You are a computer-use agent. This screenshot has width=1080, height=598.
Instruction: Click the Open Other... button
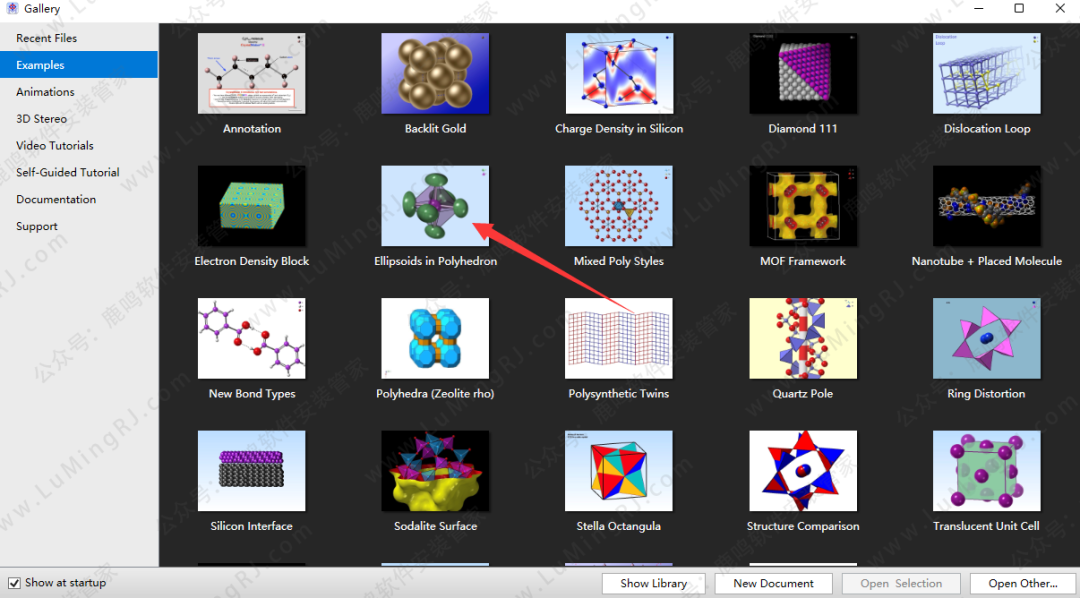pyautogui.click(x=1022, y=583)
